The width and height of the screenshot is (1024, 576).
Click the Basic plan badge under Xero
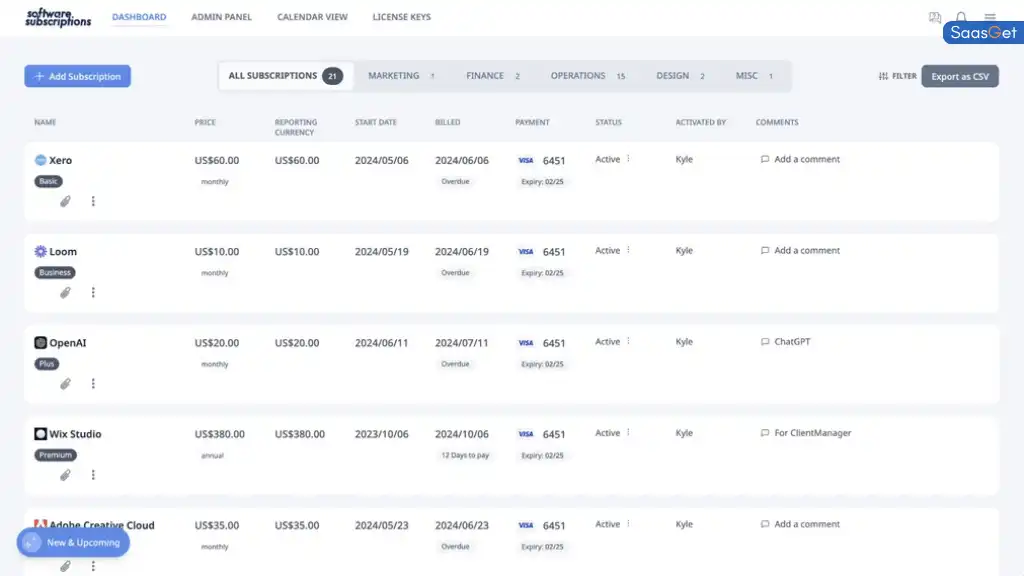point(46,181)
